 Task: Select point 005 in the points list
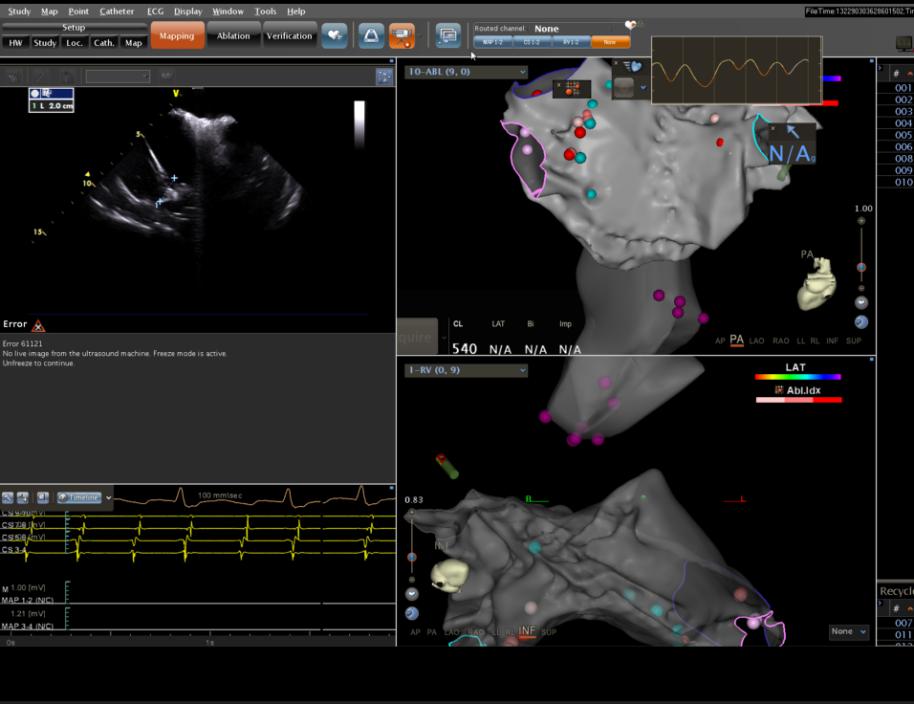(903, 135)
